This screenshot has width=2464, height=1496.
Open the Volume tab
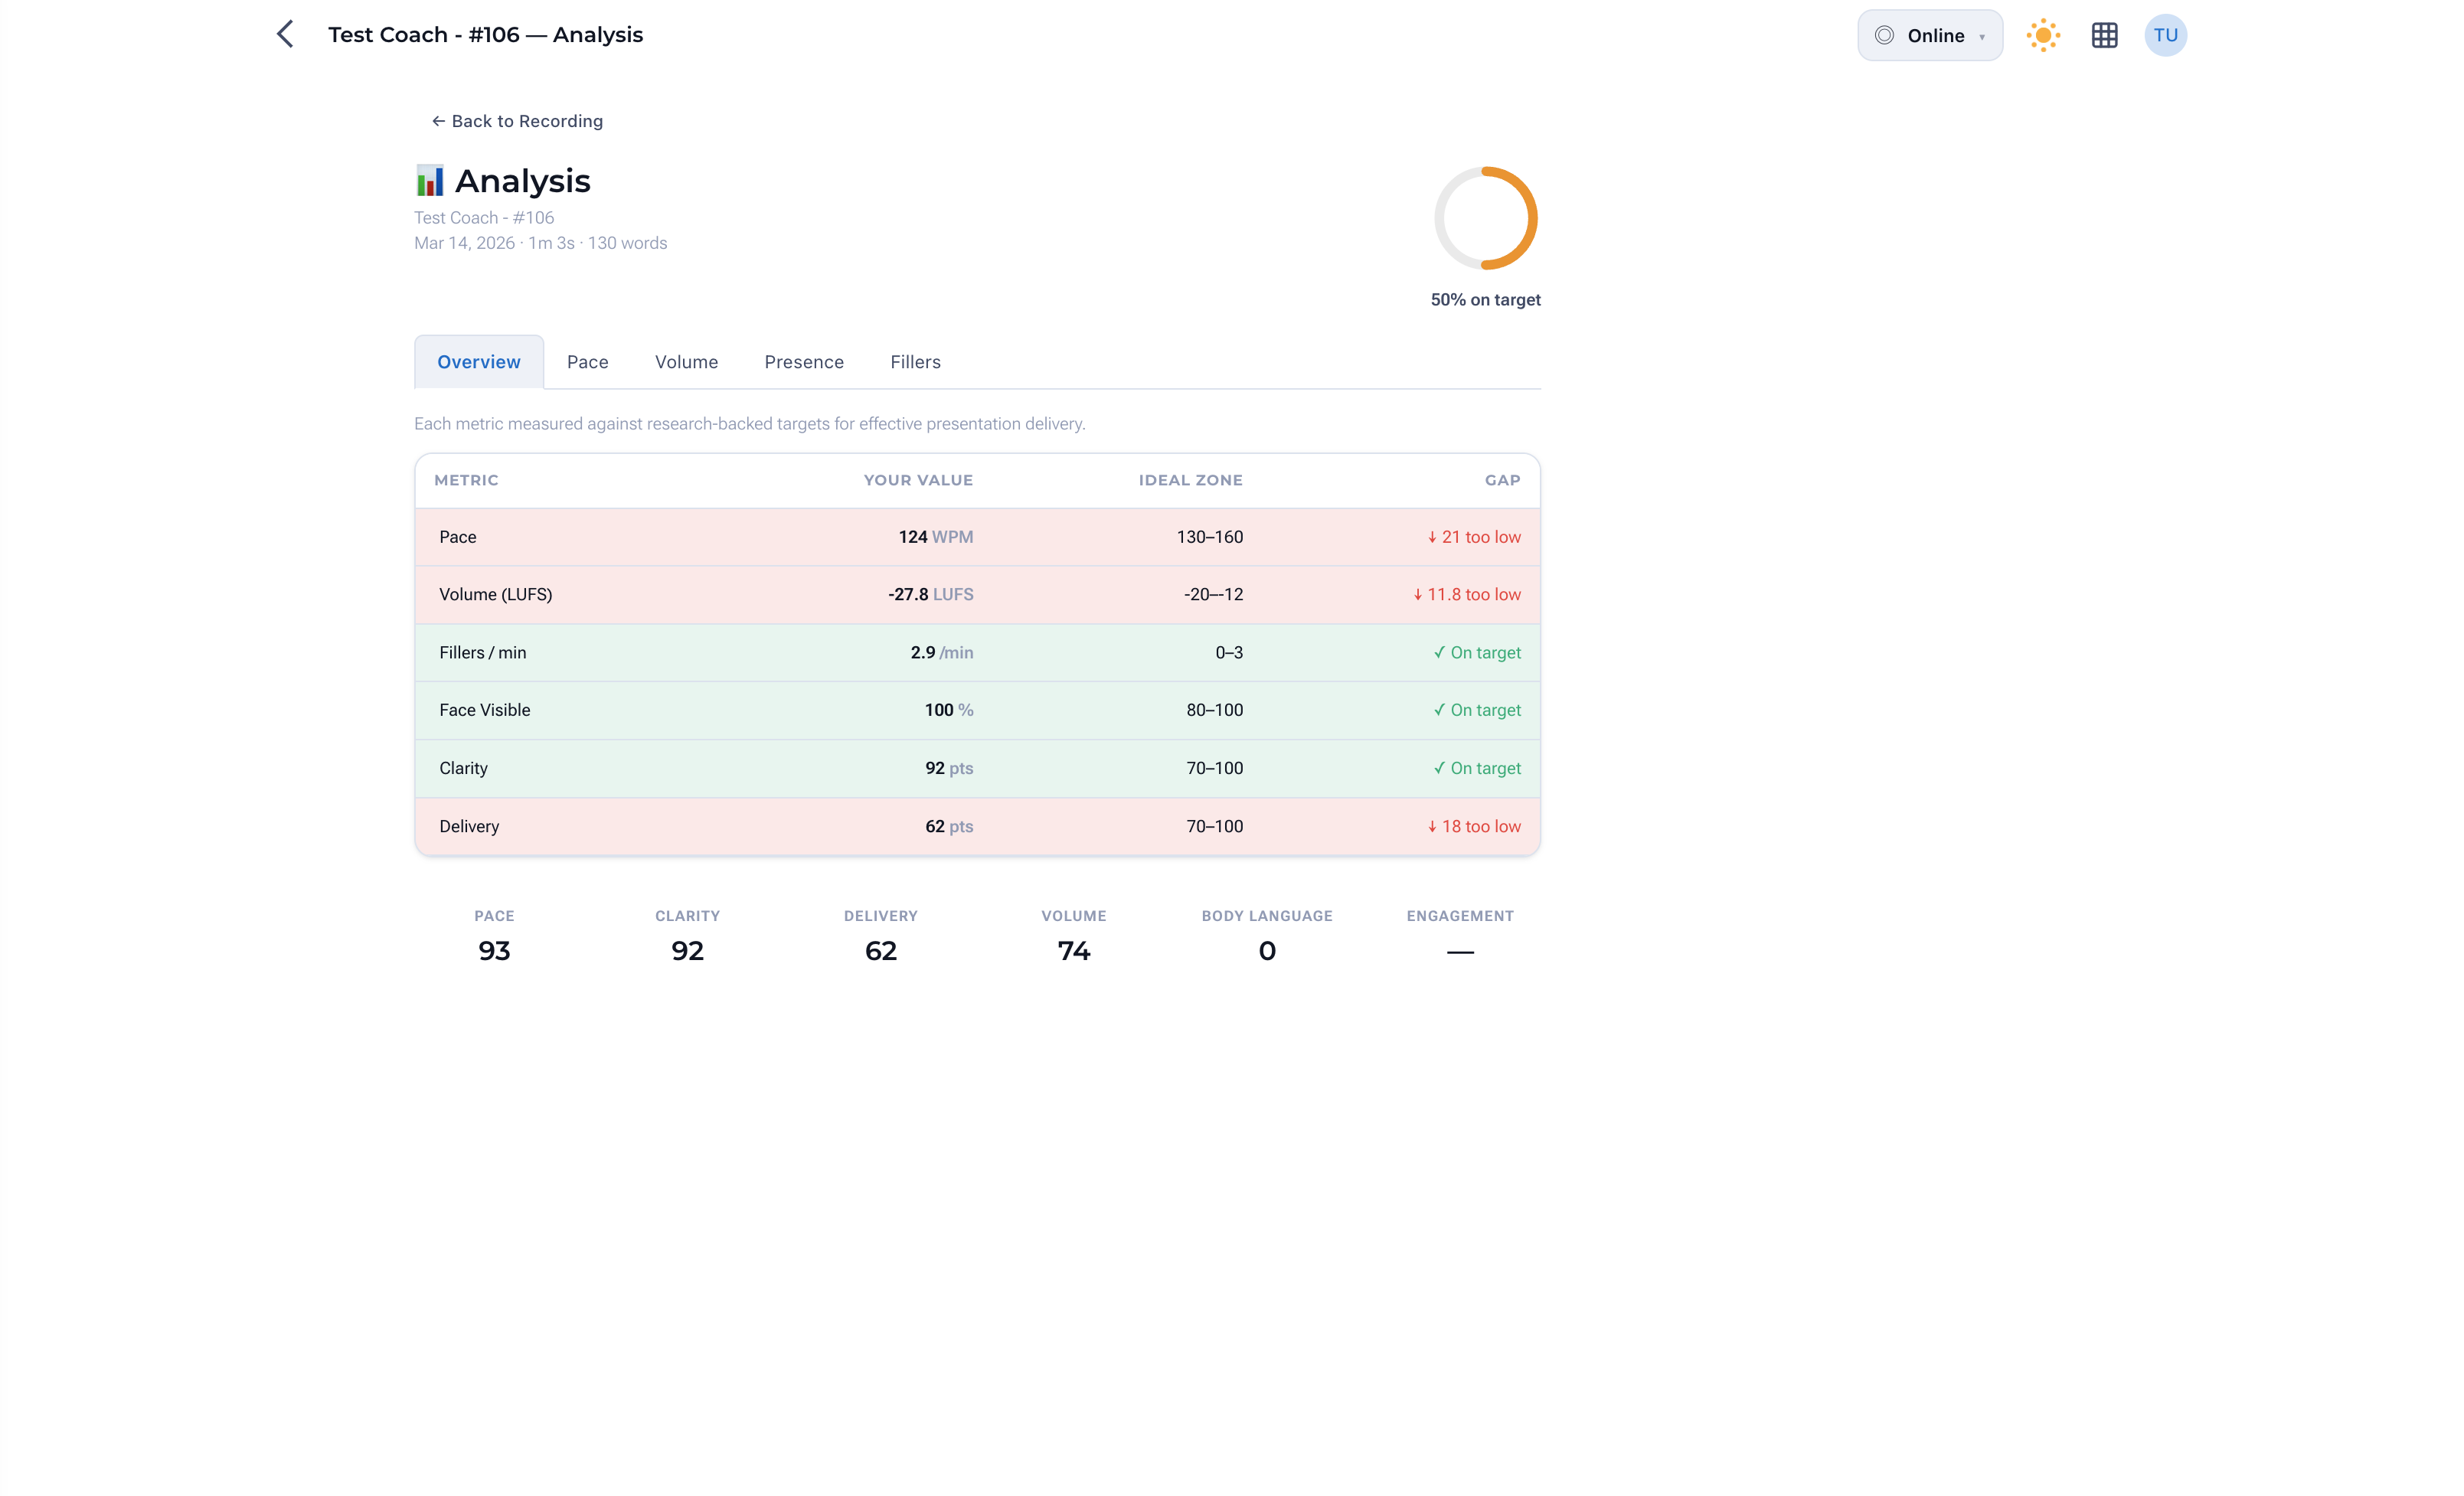tap(686, 361)
